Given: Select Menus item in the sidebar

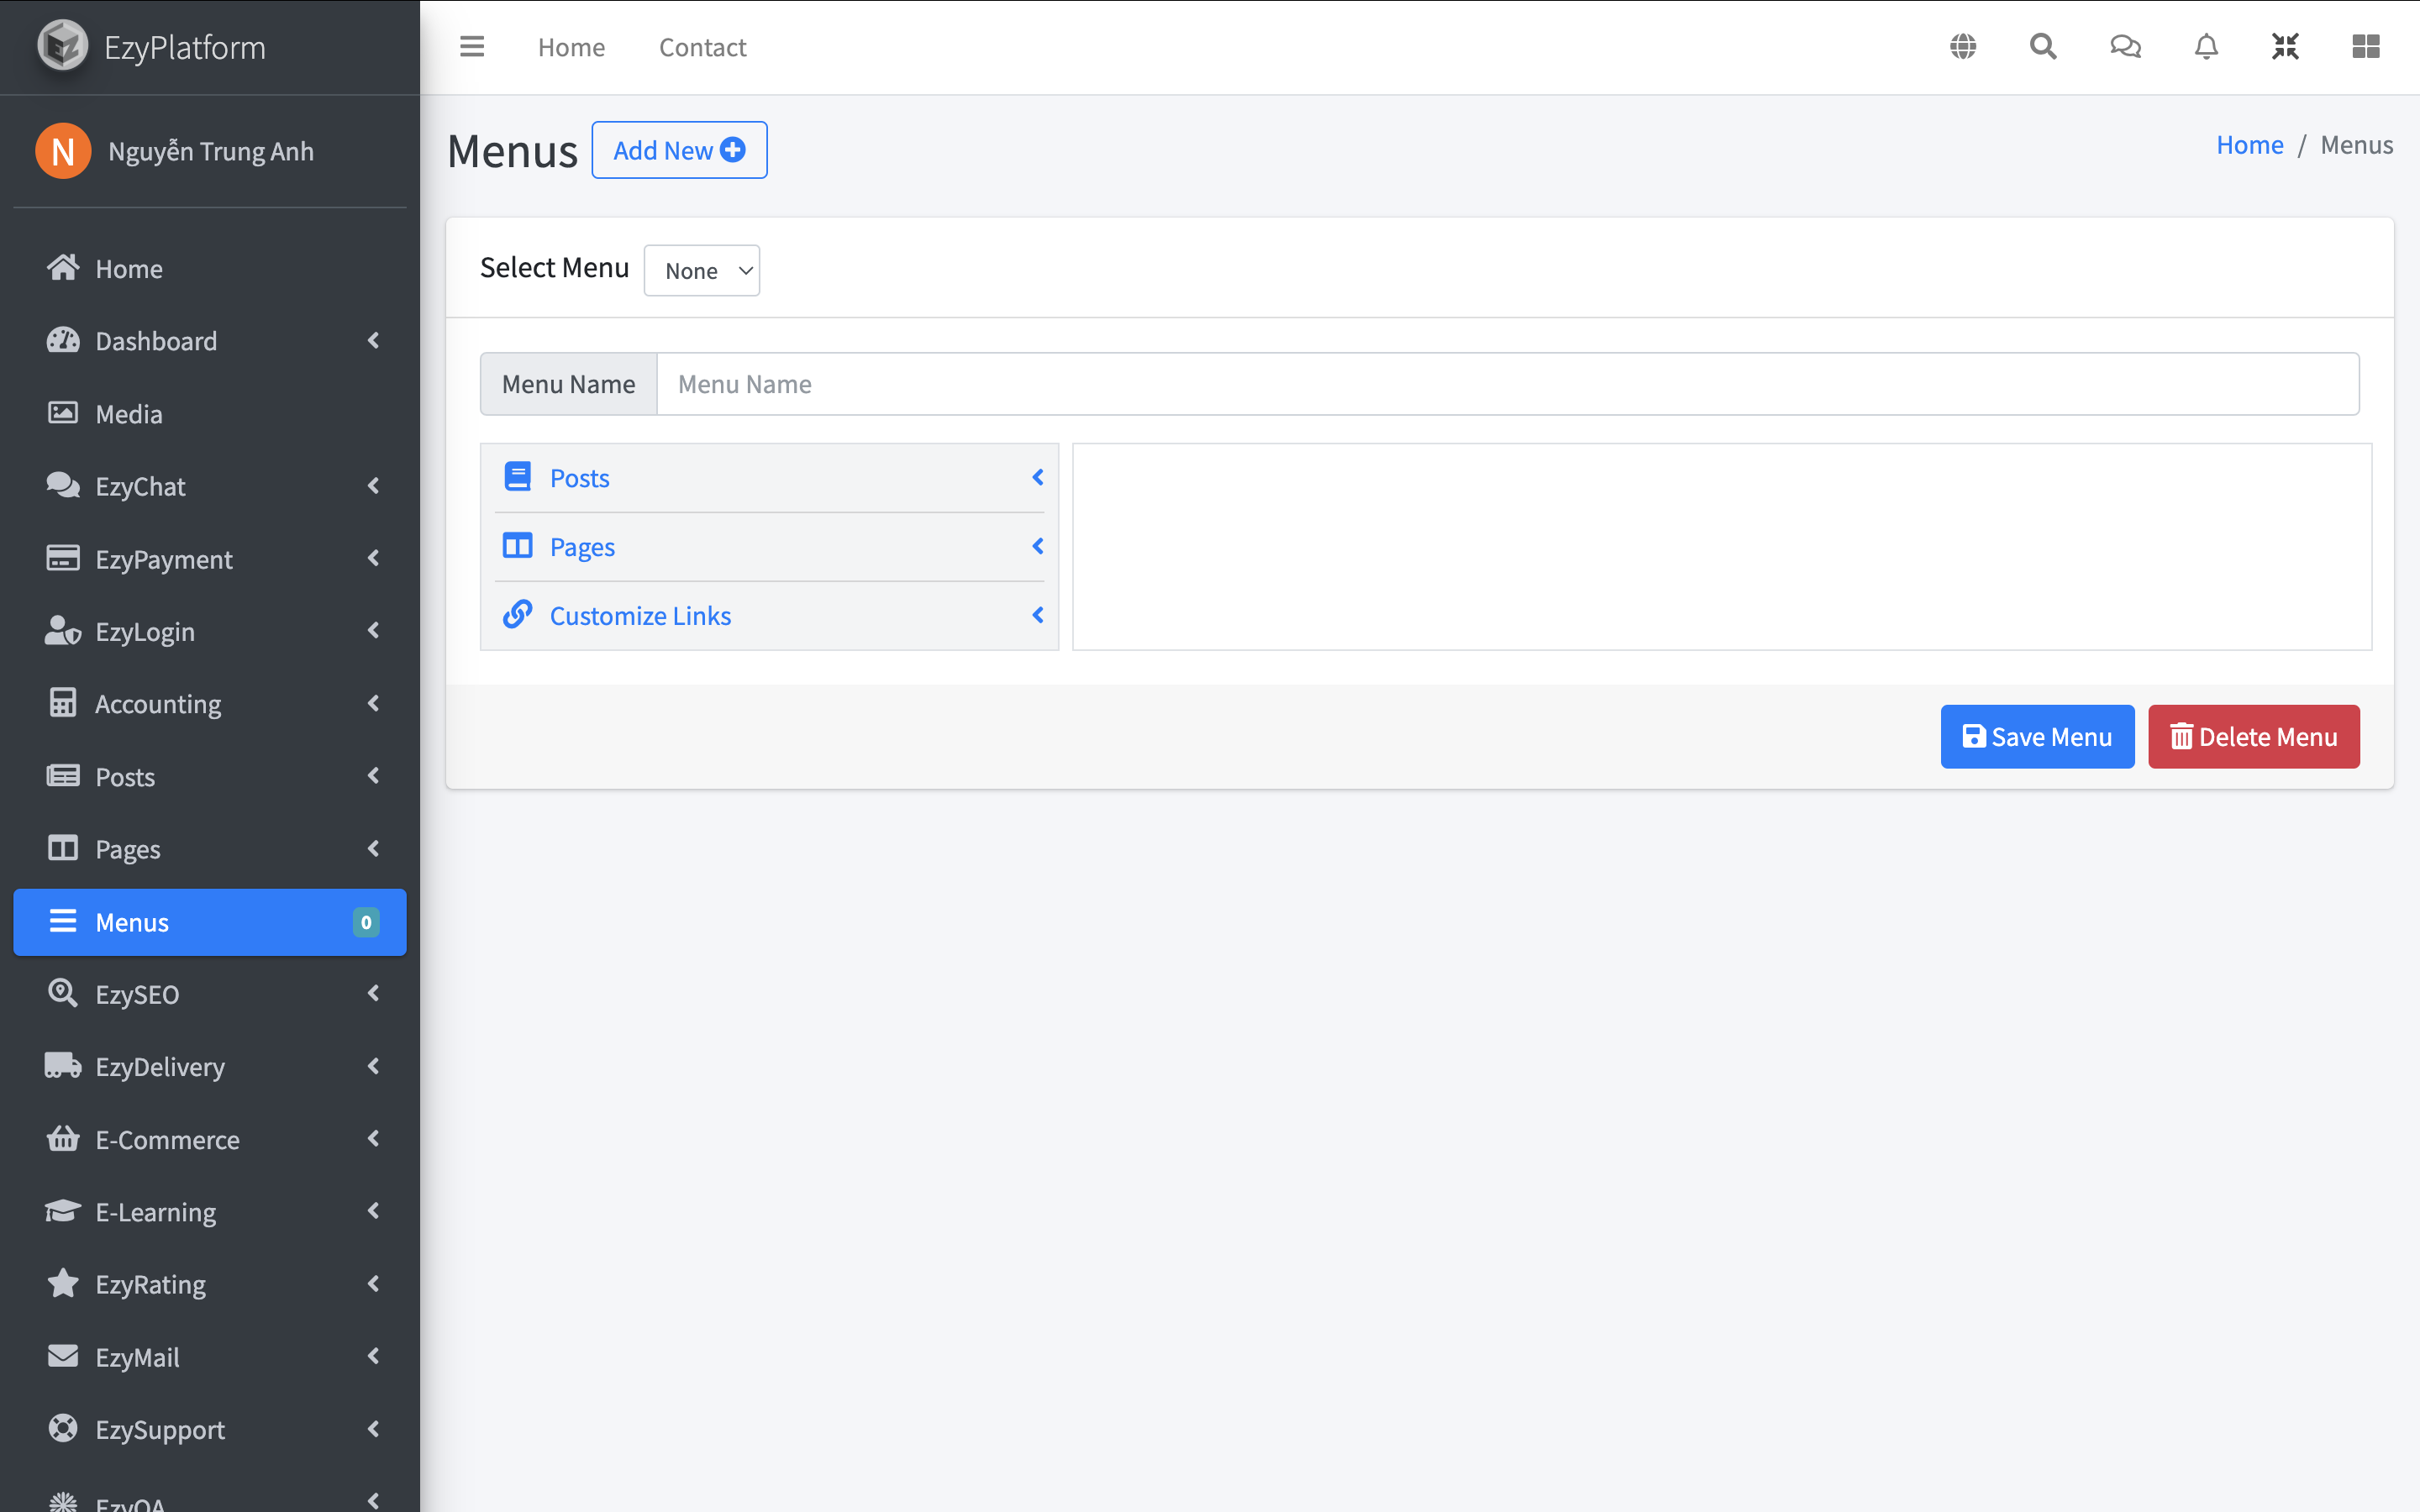Looking at the screenshot, I should [210, 922].
